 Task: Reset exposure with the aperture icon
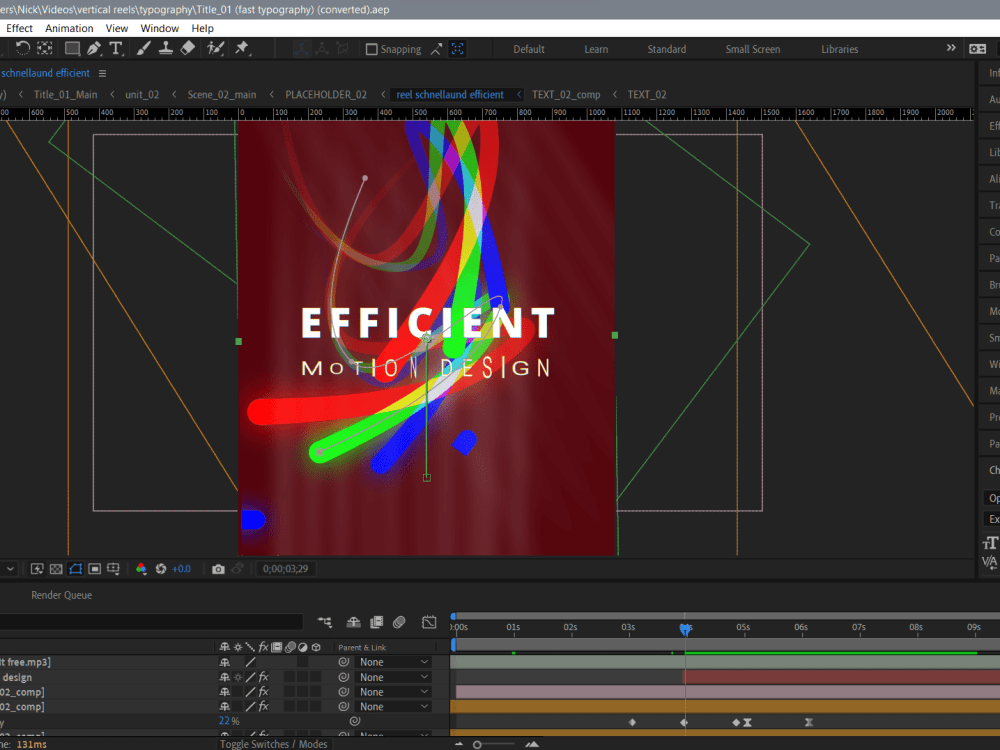[161, 569]
